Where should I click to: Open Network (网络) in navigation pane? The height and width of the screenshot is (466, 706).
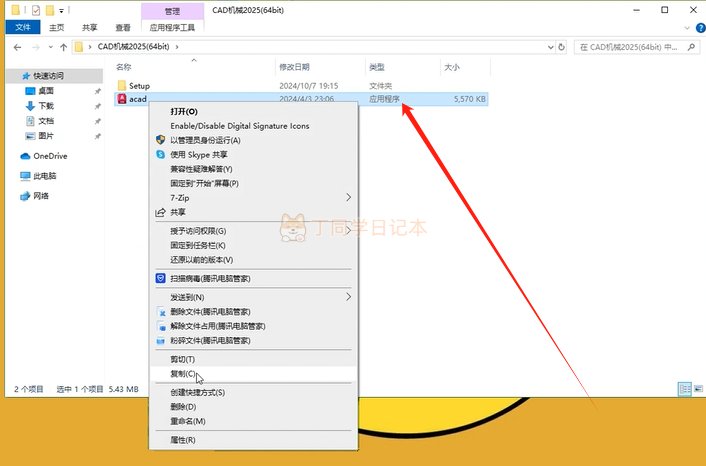tap(41, 195)
